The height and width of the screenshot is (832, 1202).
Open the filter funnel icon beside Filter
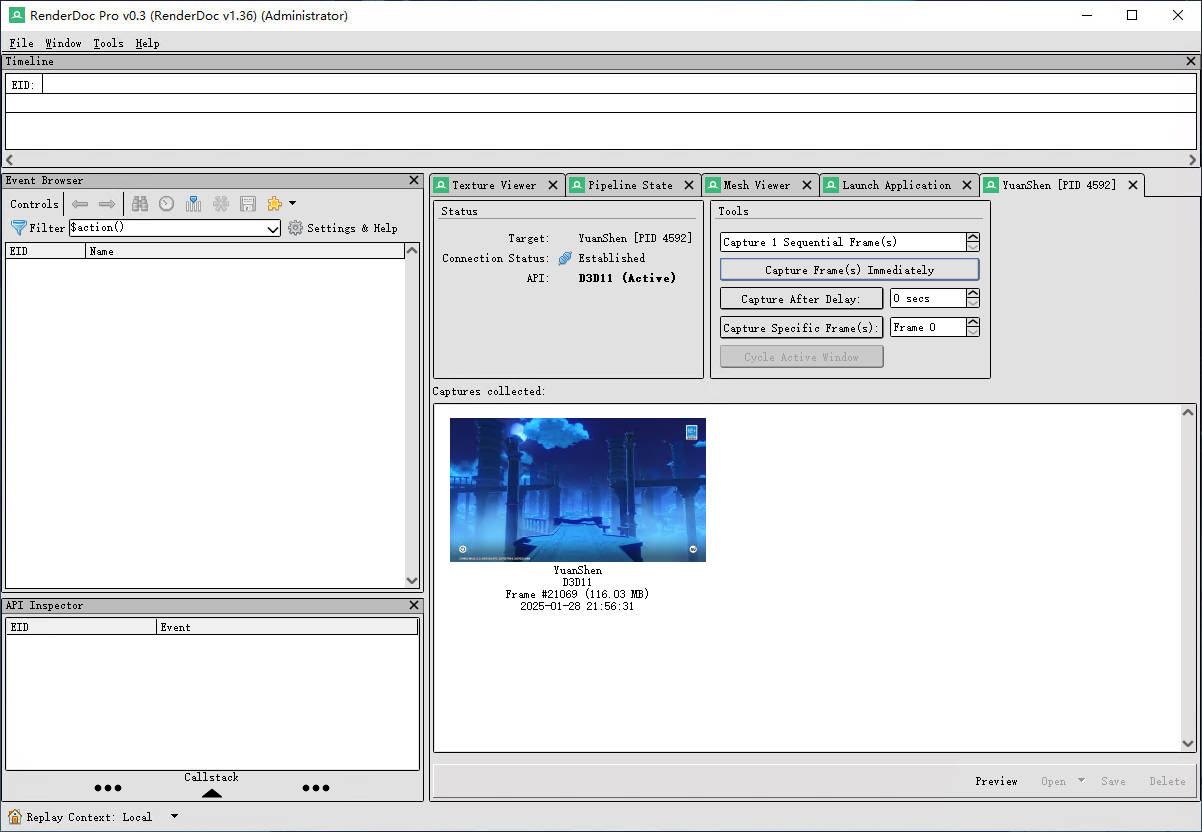(18, 227)
